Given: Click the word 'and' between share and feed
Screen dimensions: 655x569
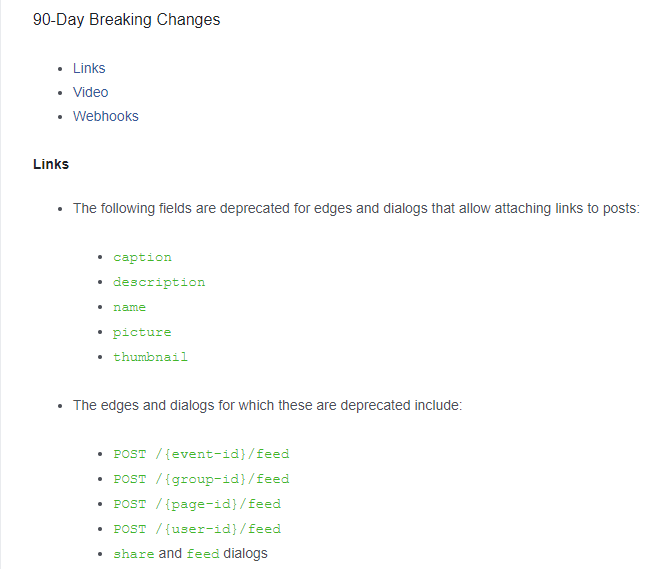Looking at the screenshot, I should [x=170, y=553].
